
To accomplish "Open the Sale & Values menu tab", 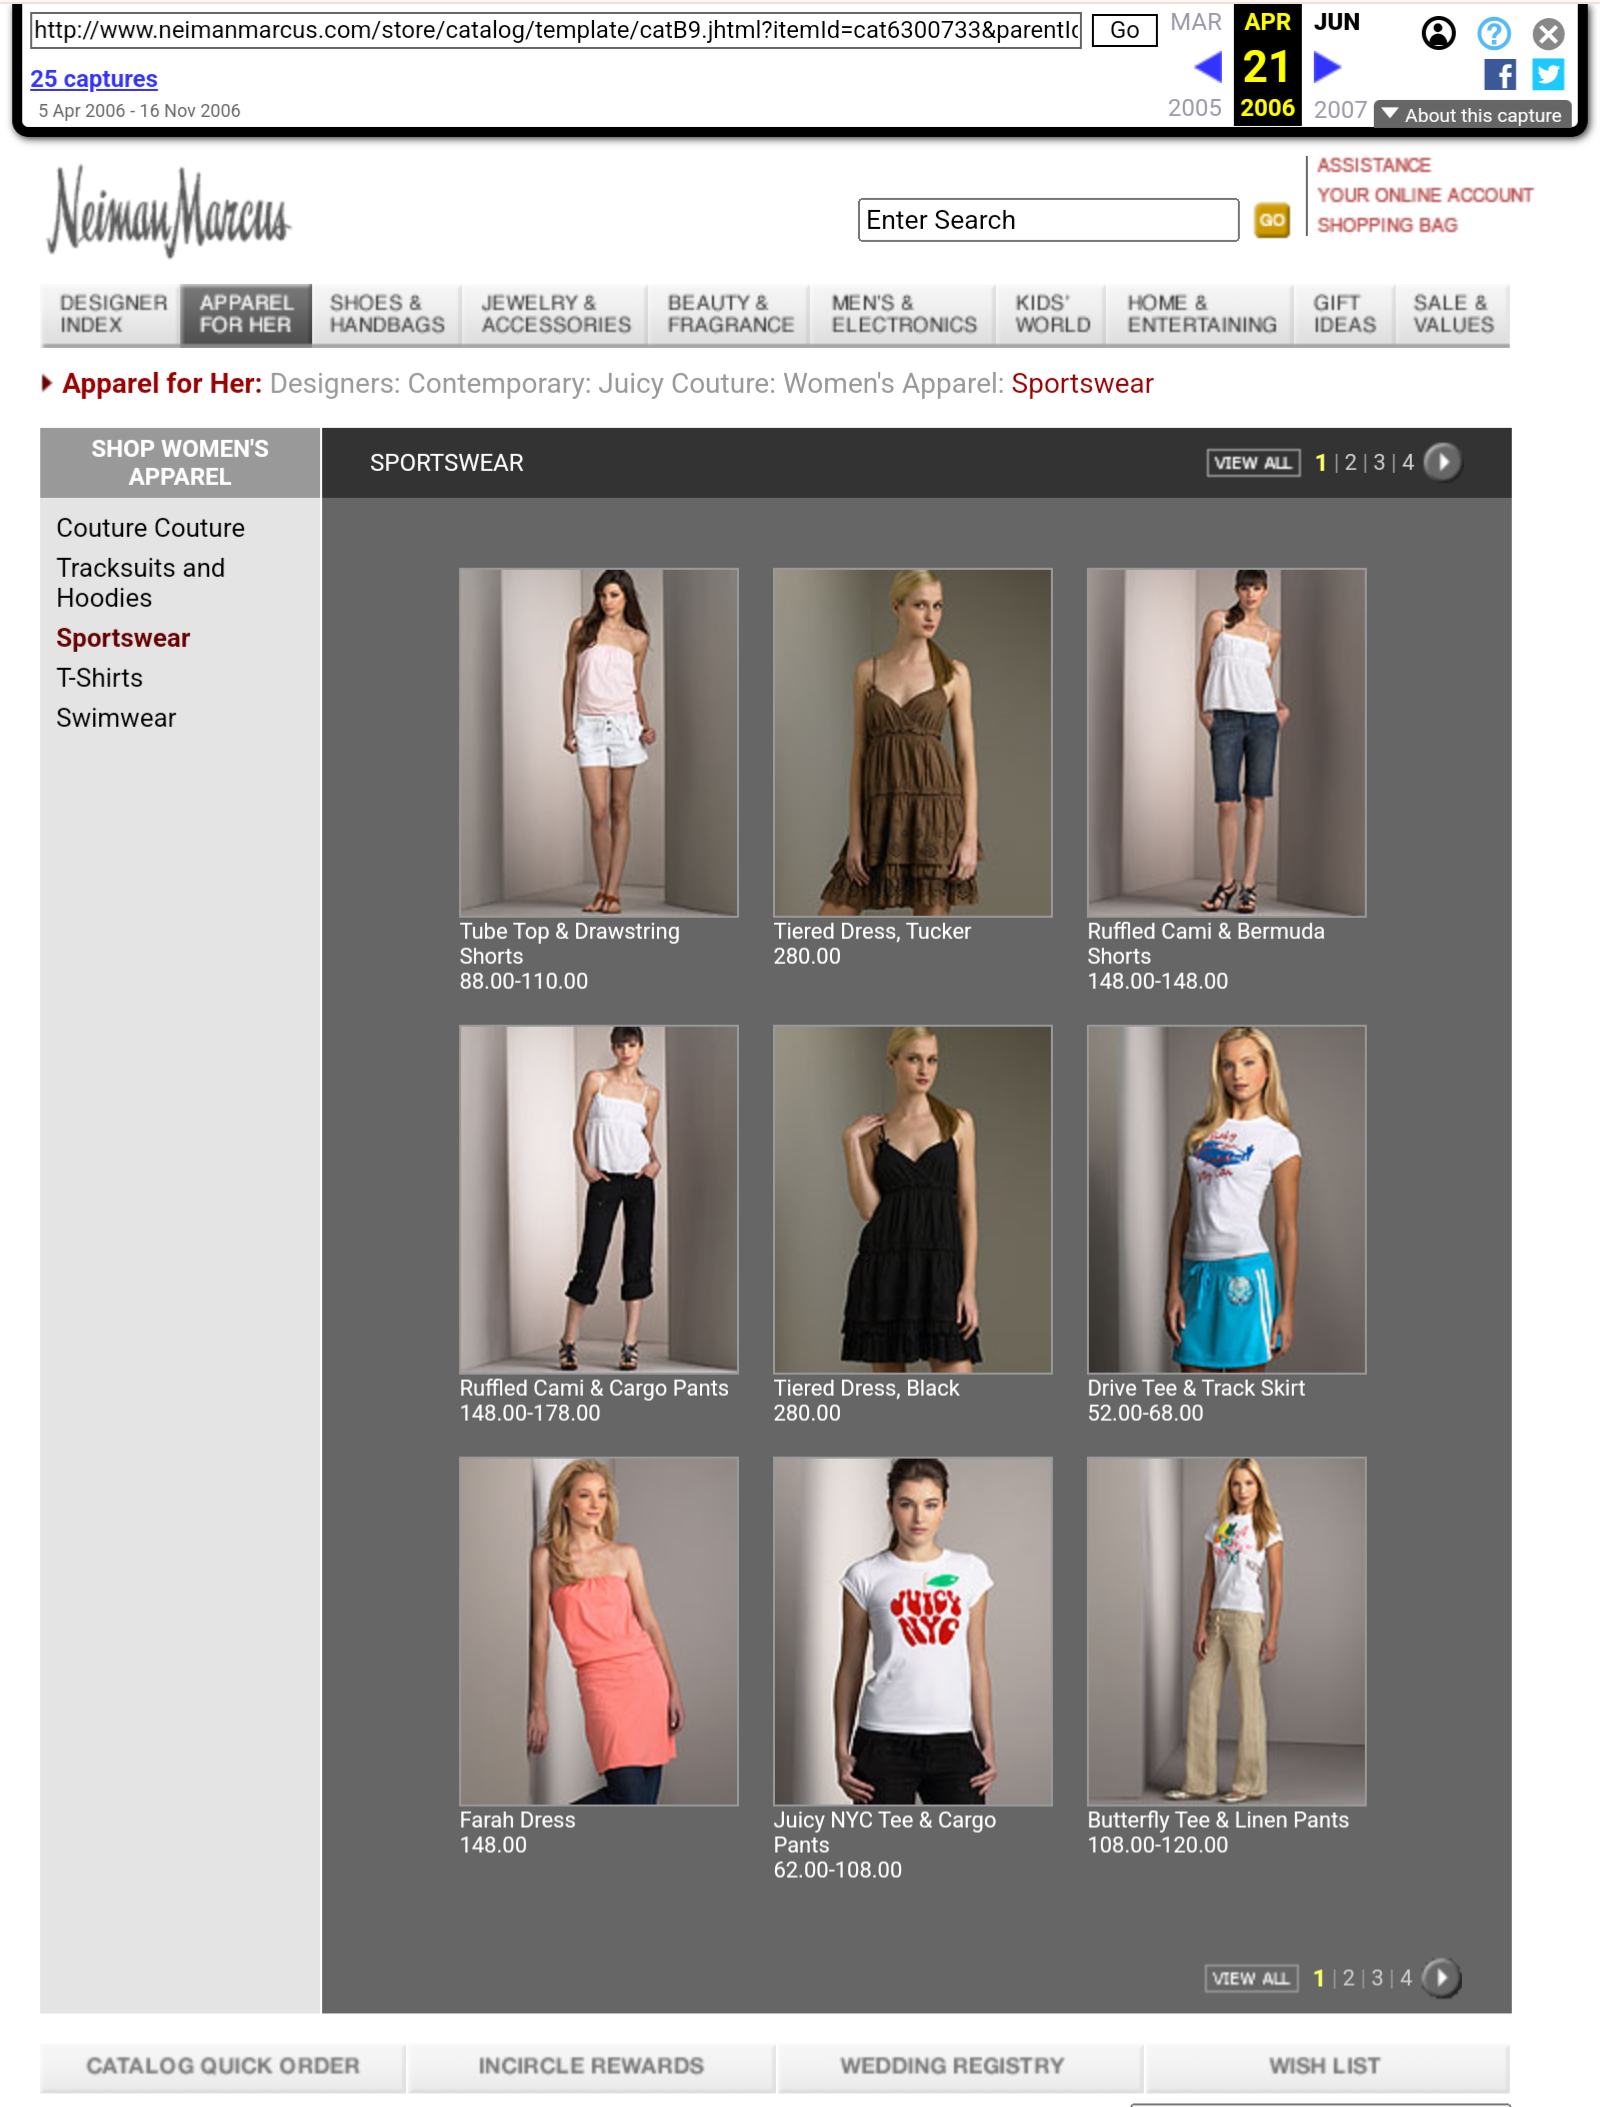I will pyautogui.click(x=1452, y=314).
